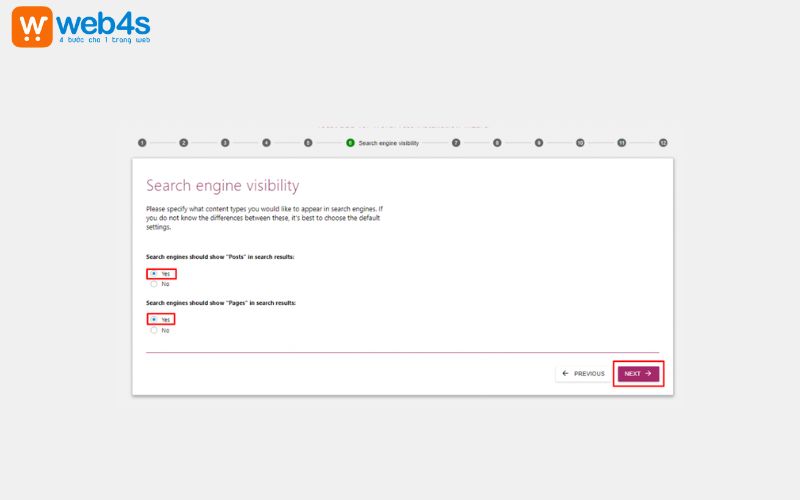Advance to step 7 circle
This screenshot has height=500, width=800.
pyautogui.click(x=456, y=143)
